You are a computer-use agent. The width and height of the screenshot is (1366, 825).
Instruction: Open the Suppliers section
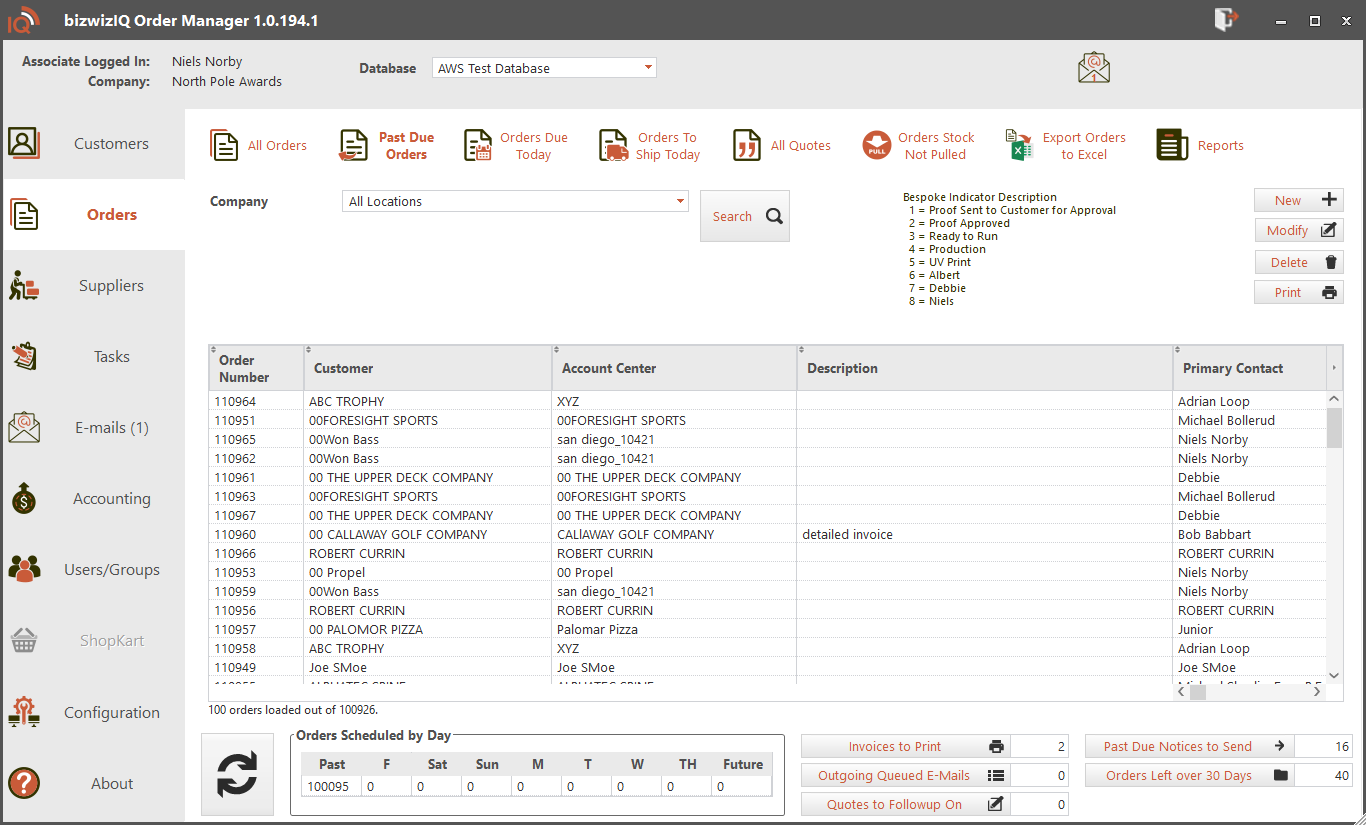click(94, 286)
